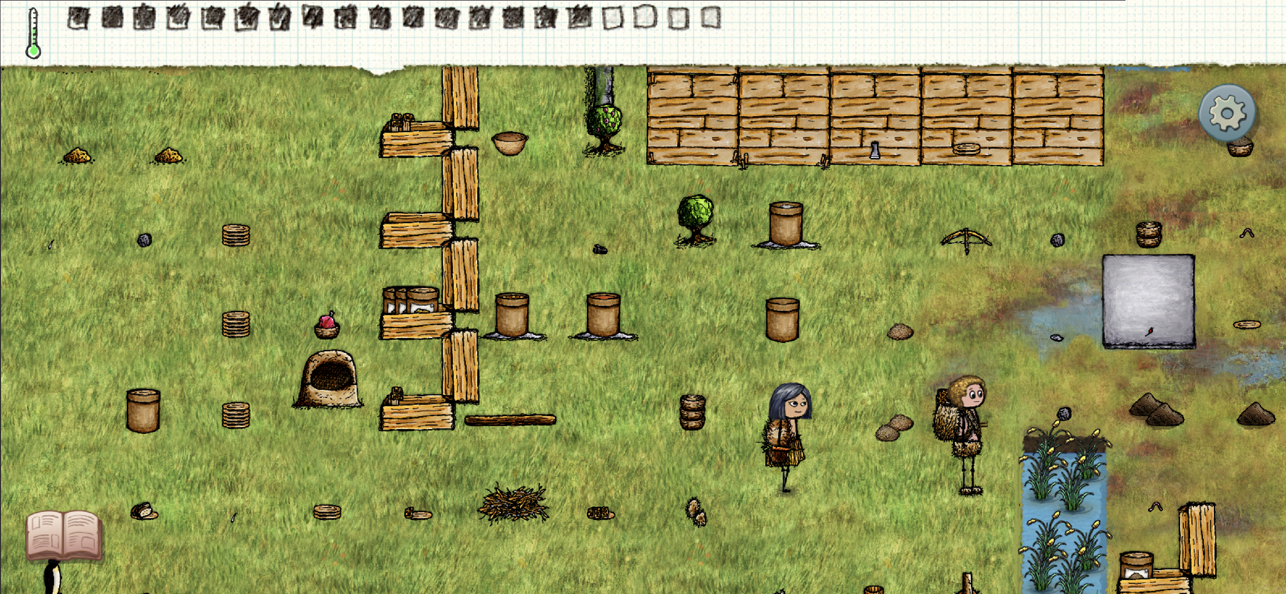Screen dimensions: 1286x594
Task: Open the recipe book
Action: [x=64, y=535]
